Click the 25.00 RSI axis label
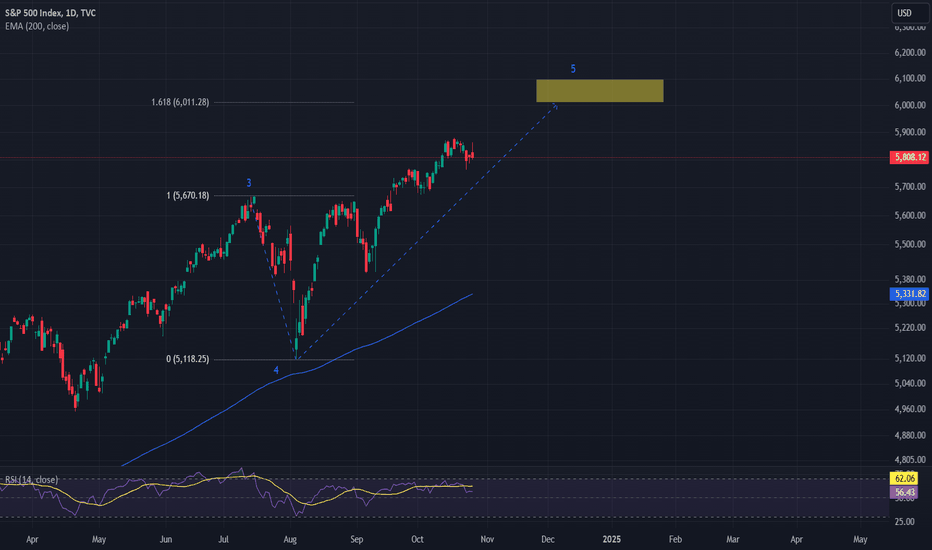 pos(904,521)
